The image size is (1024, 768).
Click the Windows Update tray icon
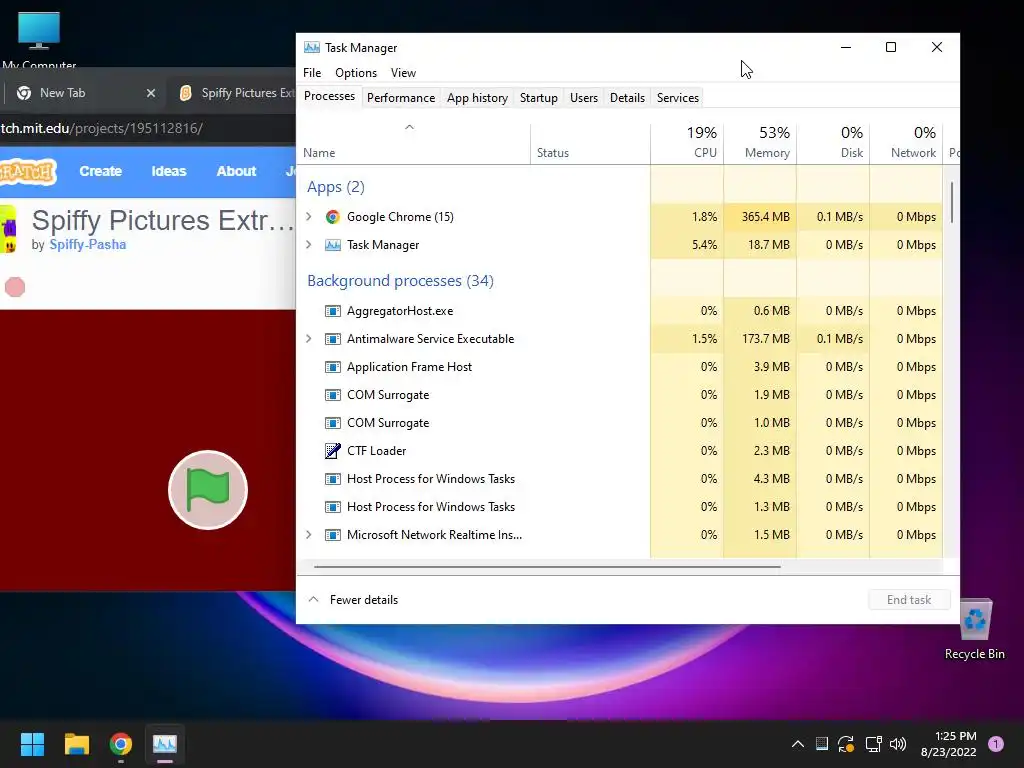[x=846, y=744]
